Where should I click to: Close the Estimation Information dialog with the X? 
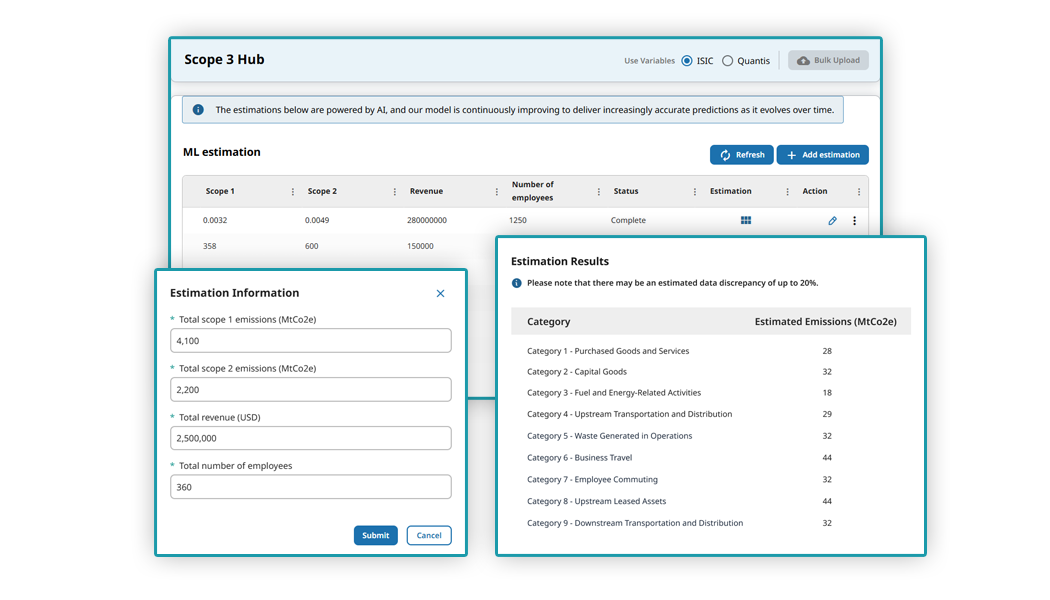pyautogui.click(x=440, y=293)
